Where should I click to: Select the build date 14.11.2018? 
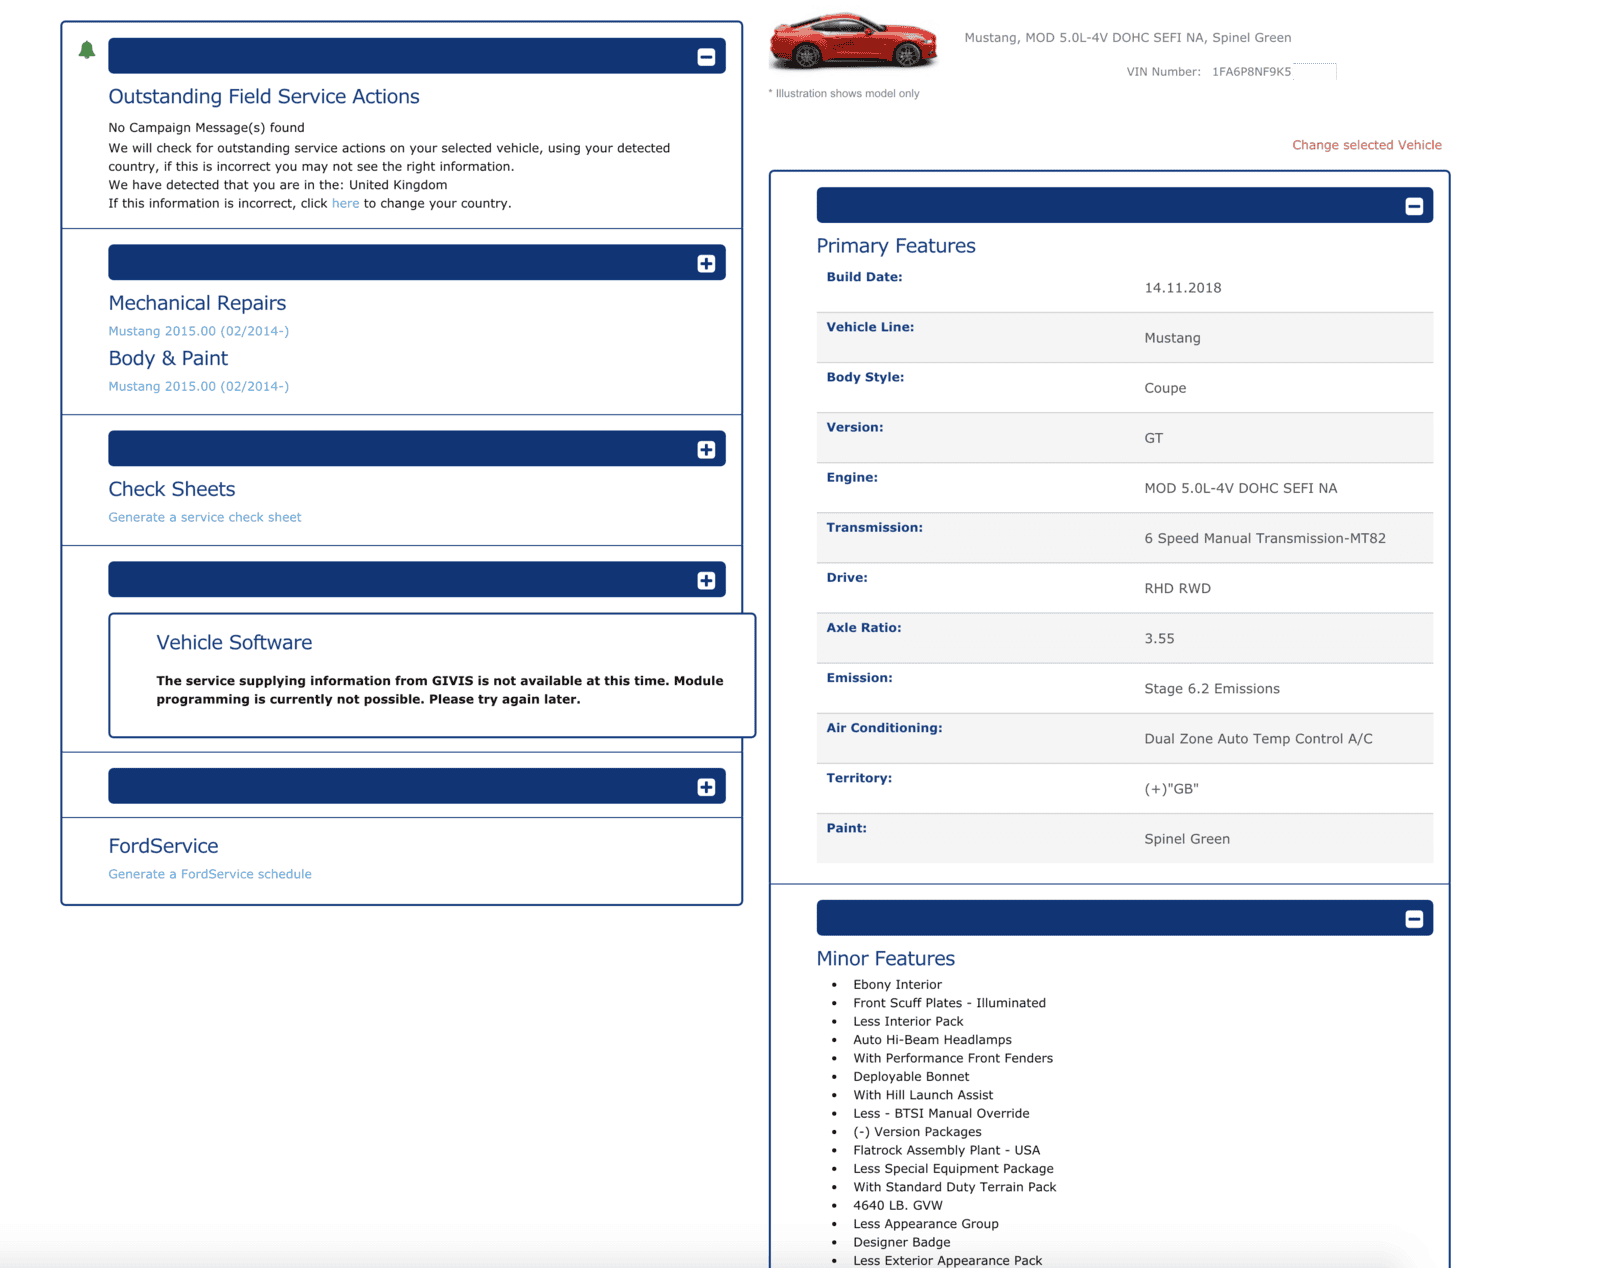pyautogui.click(x=1183, y=288)
